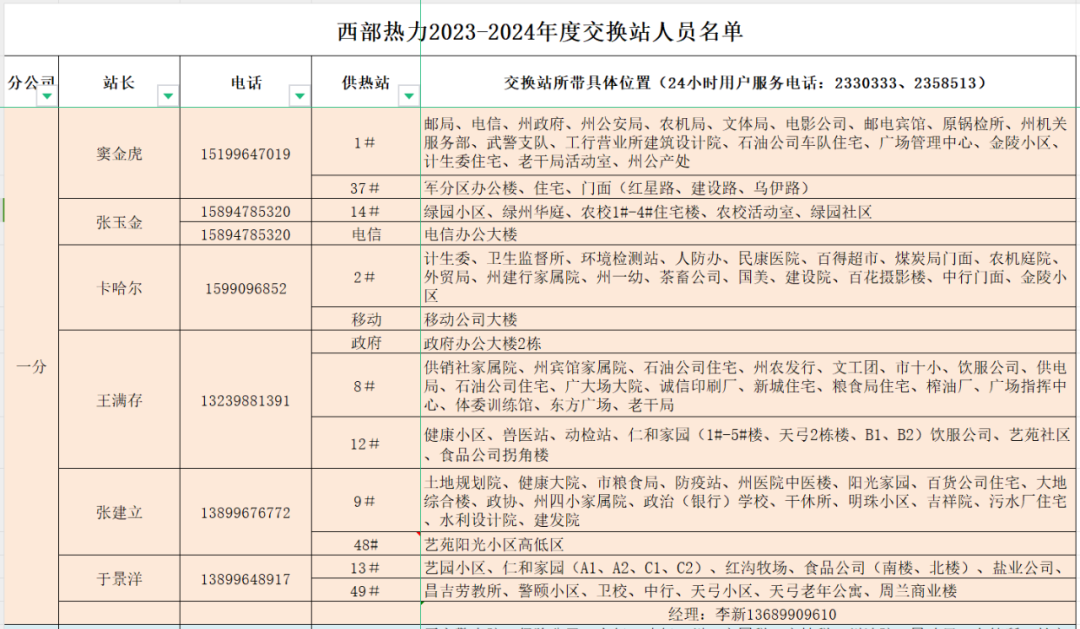Select phone 15894785320 in the 电信 row
This screenshot has width=1080, height=629.
click(x=246, y=234)
